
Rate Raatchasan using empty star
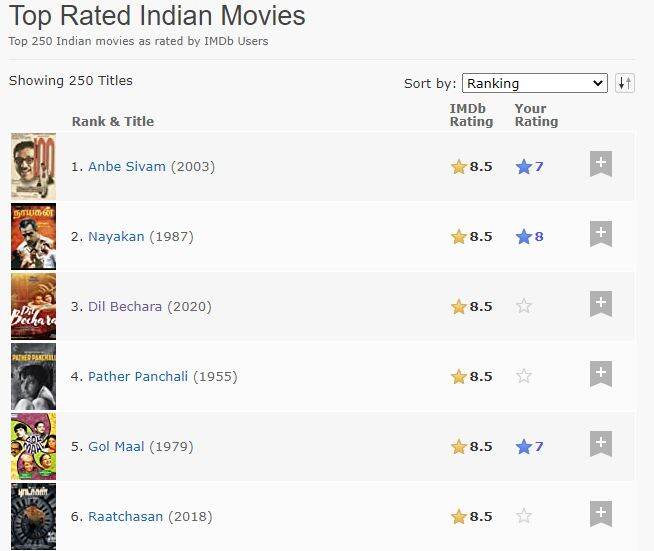[524, 516]
